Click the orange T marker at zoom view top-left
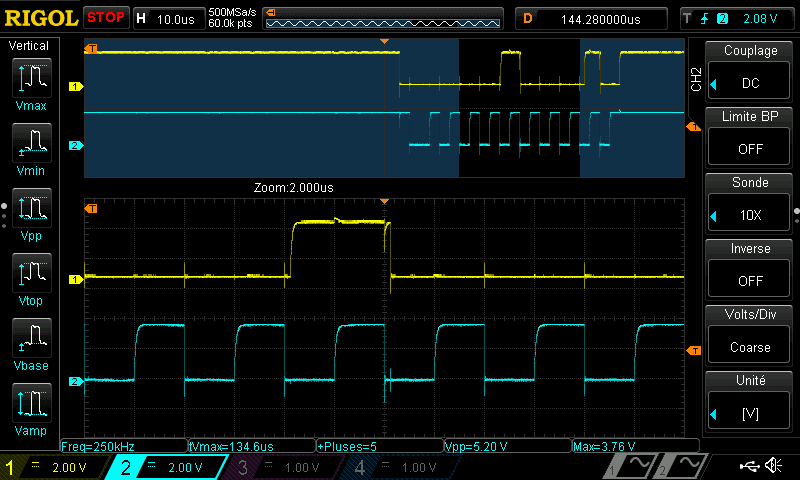Screen dimensions: 800x480 (x=91, y=209)
